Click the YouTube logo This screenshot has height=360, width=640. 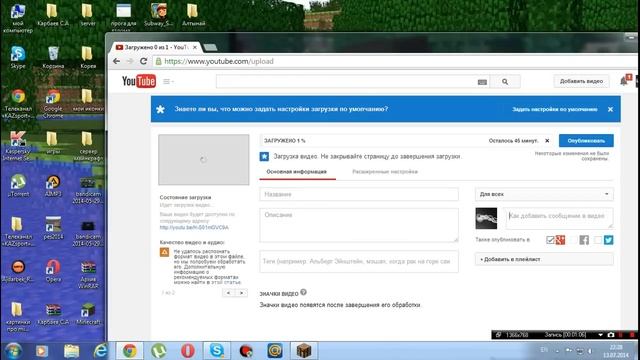coord(139,81)
